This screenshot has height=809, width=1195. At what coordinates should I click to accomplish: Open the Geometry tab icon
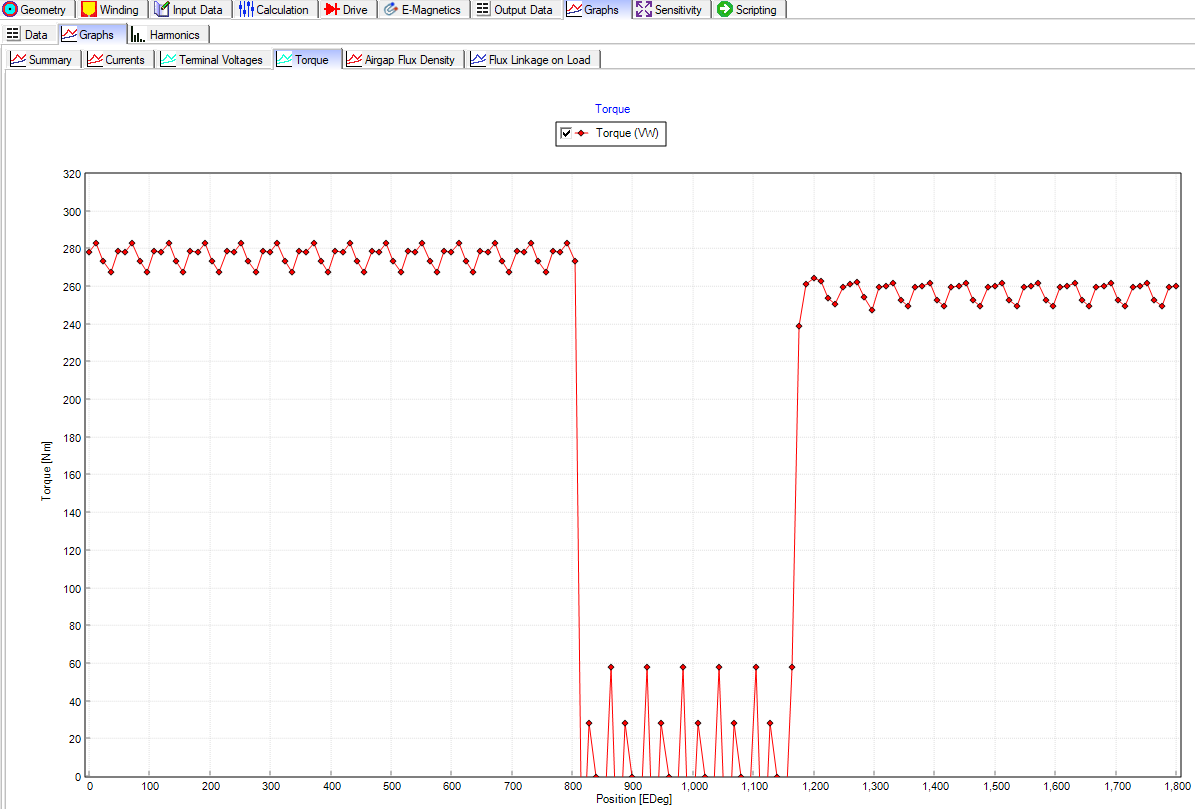(x=10, y=10)
